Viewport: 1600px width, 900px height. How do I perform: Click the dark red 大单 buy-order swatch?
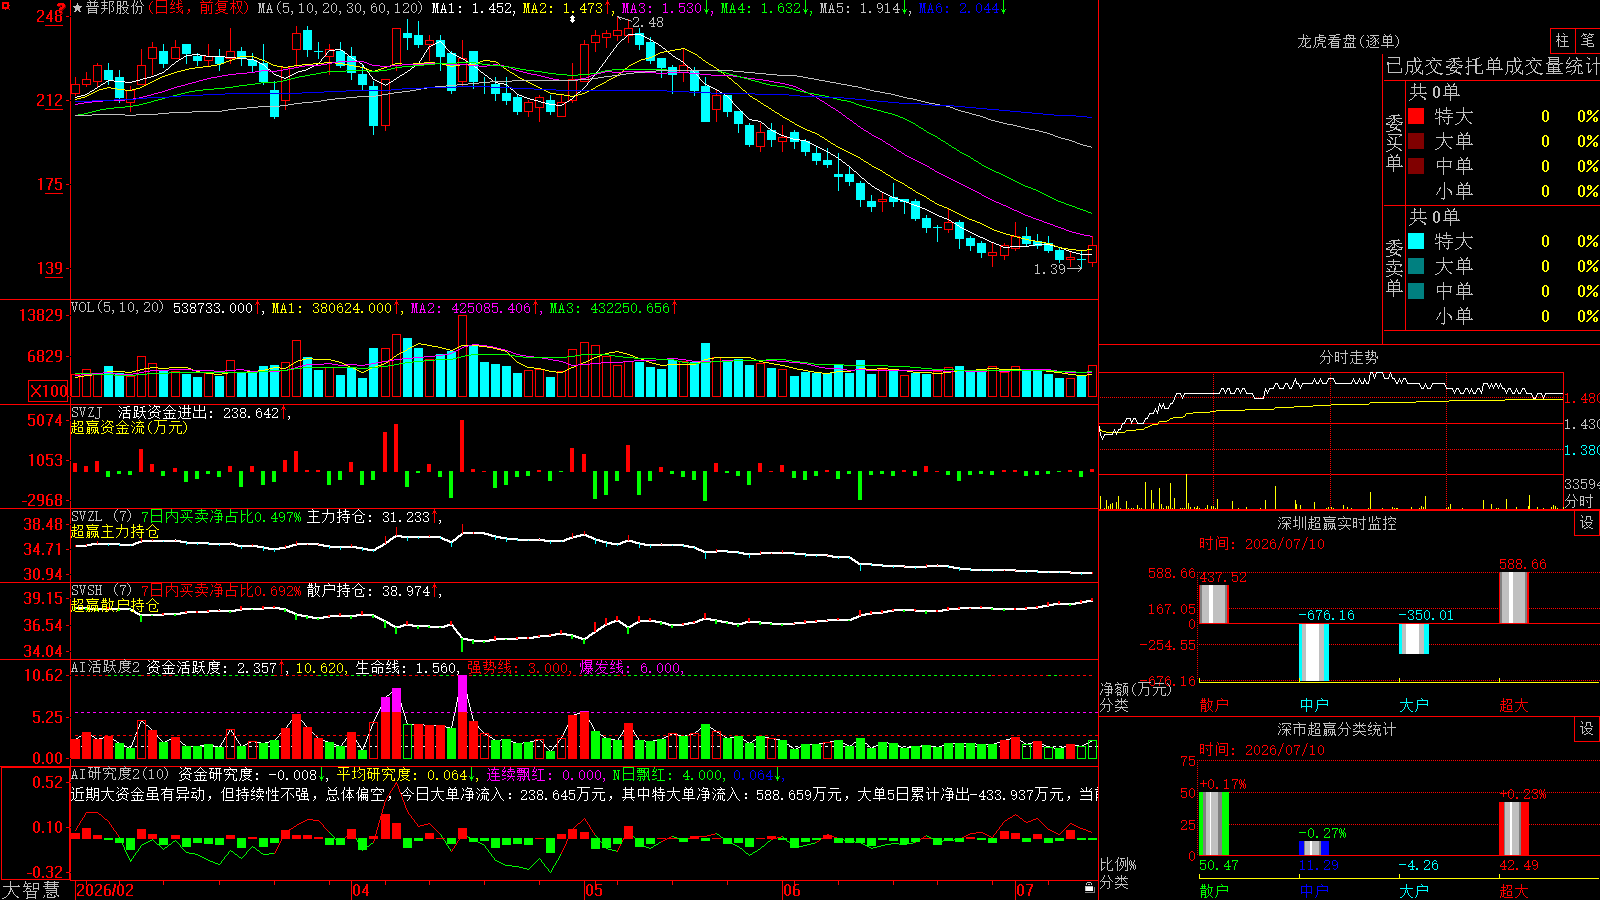pos(1416,141)
